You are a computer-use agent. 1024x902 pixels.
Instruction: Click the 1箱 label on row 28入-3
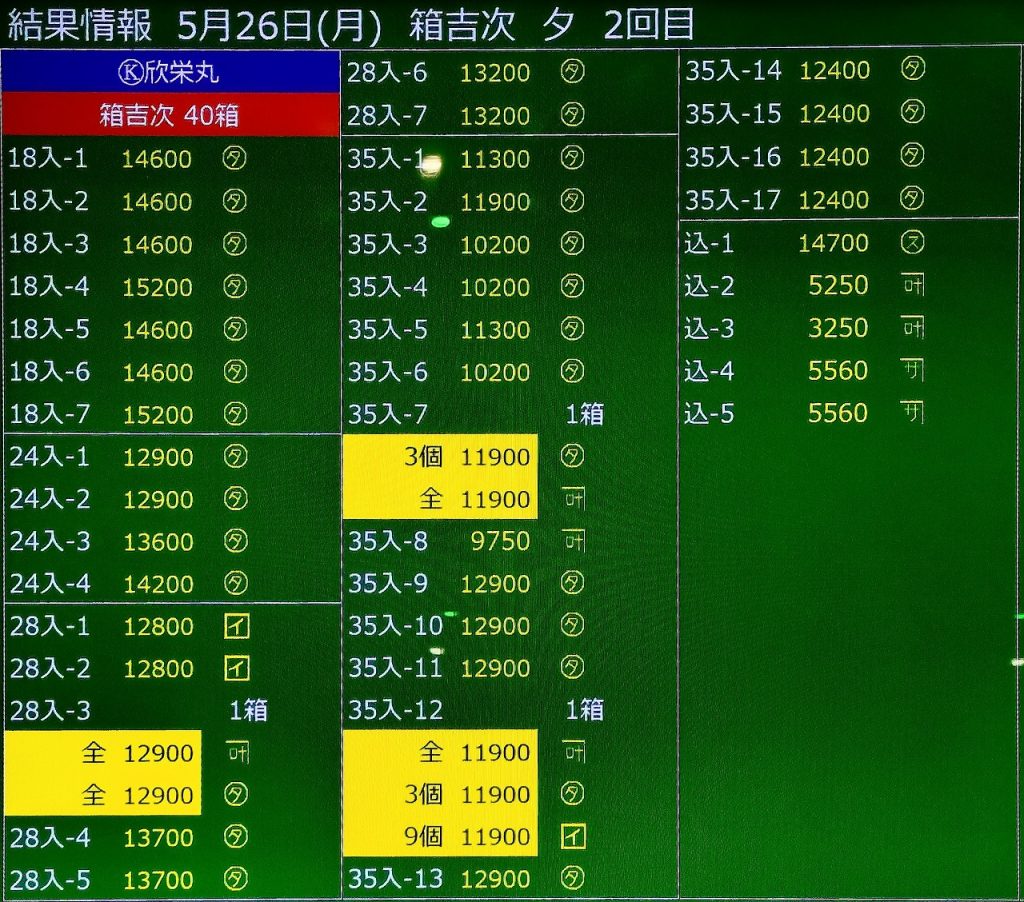pyautogui.click(x=248, y=710)
